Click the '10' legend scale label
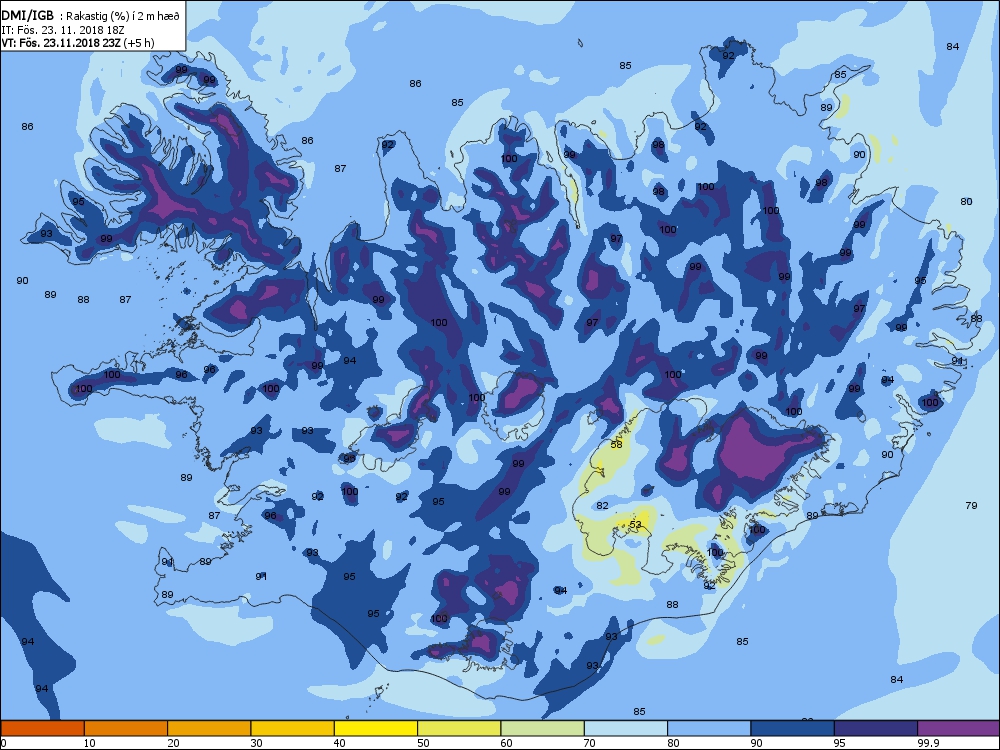 [90, 743]
